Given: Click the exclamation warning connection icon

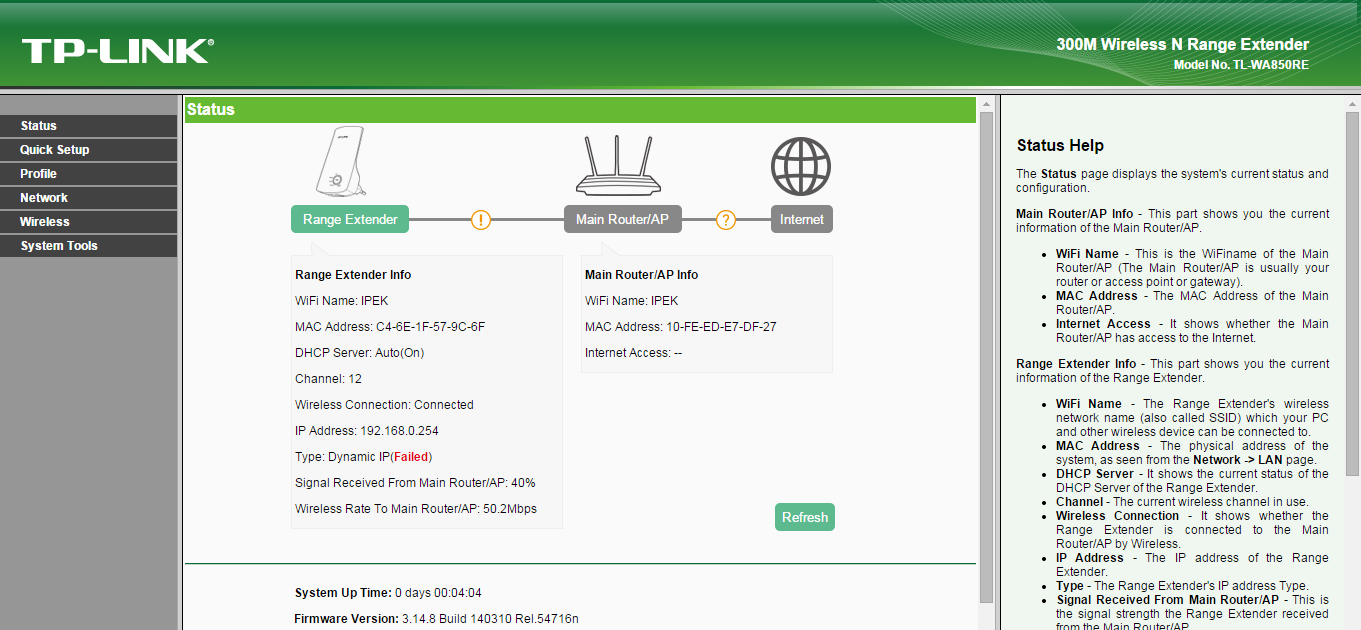Looking at the screenshot, I should [x=481, y=220].
